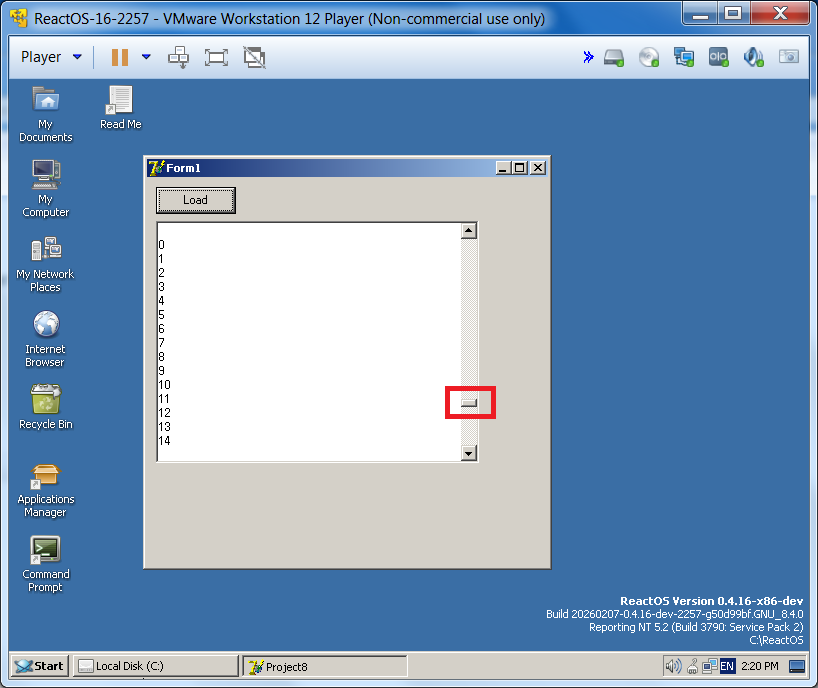Open My Network Places icon
818x688 pixels.
[x=46, y=250]
